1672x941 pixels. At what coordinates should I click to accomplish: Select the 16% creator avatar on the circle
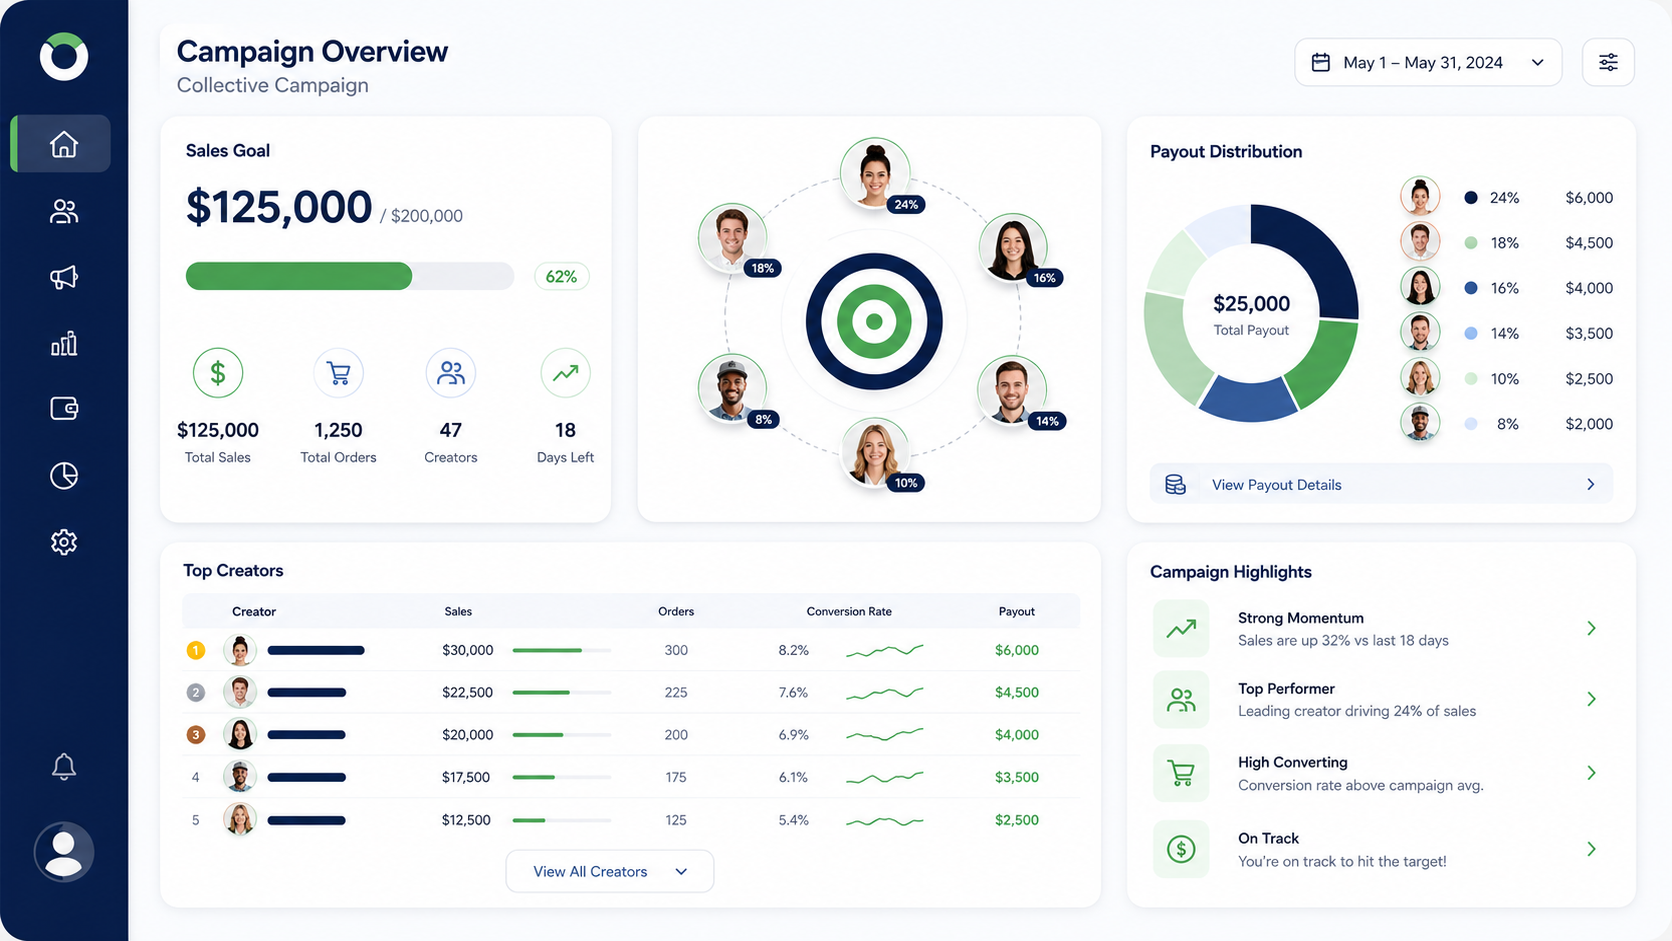pos(1013,248)
